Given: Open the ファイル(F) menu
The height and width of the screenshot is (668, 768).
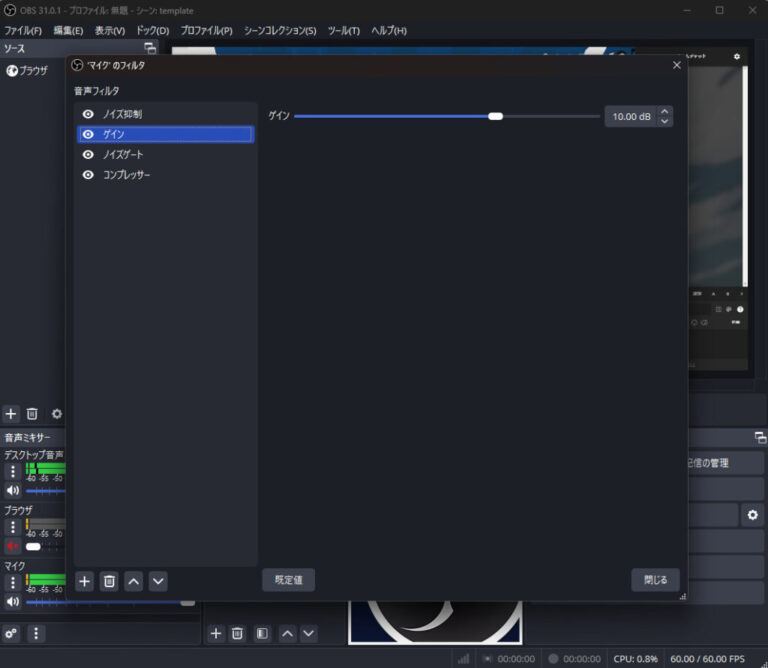Looking at the screenshot, I should [23, 31].
